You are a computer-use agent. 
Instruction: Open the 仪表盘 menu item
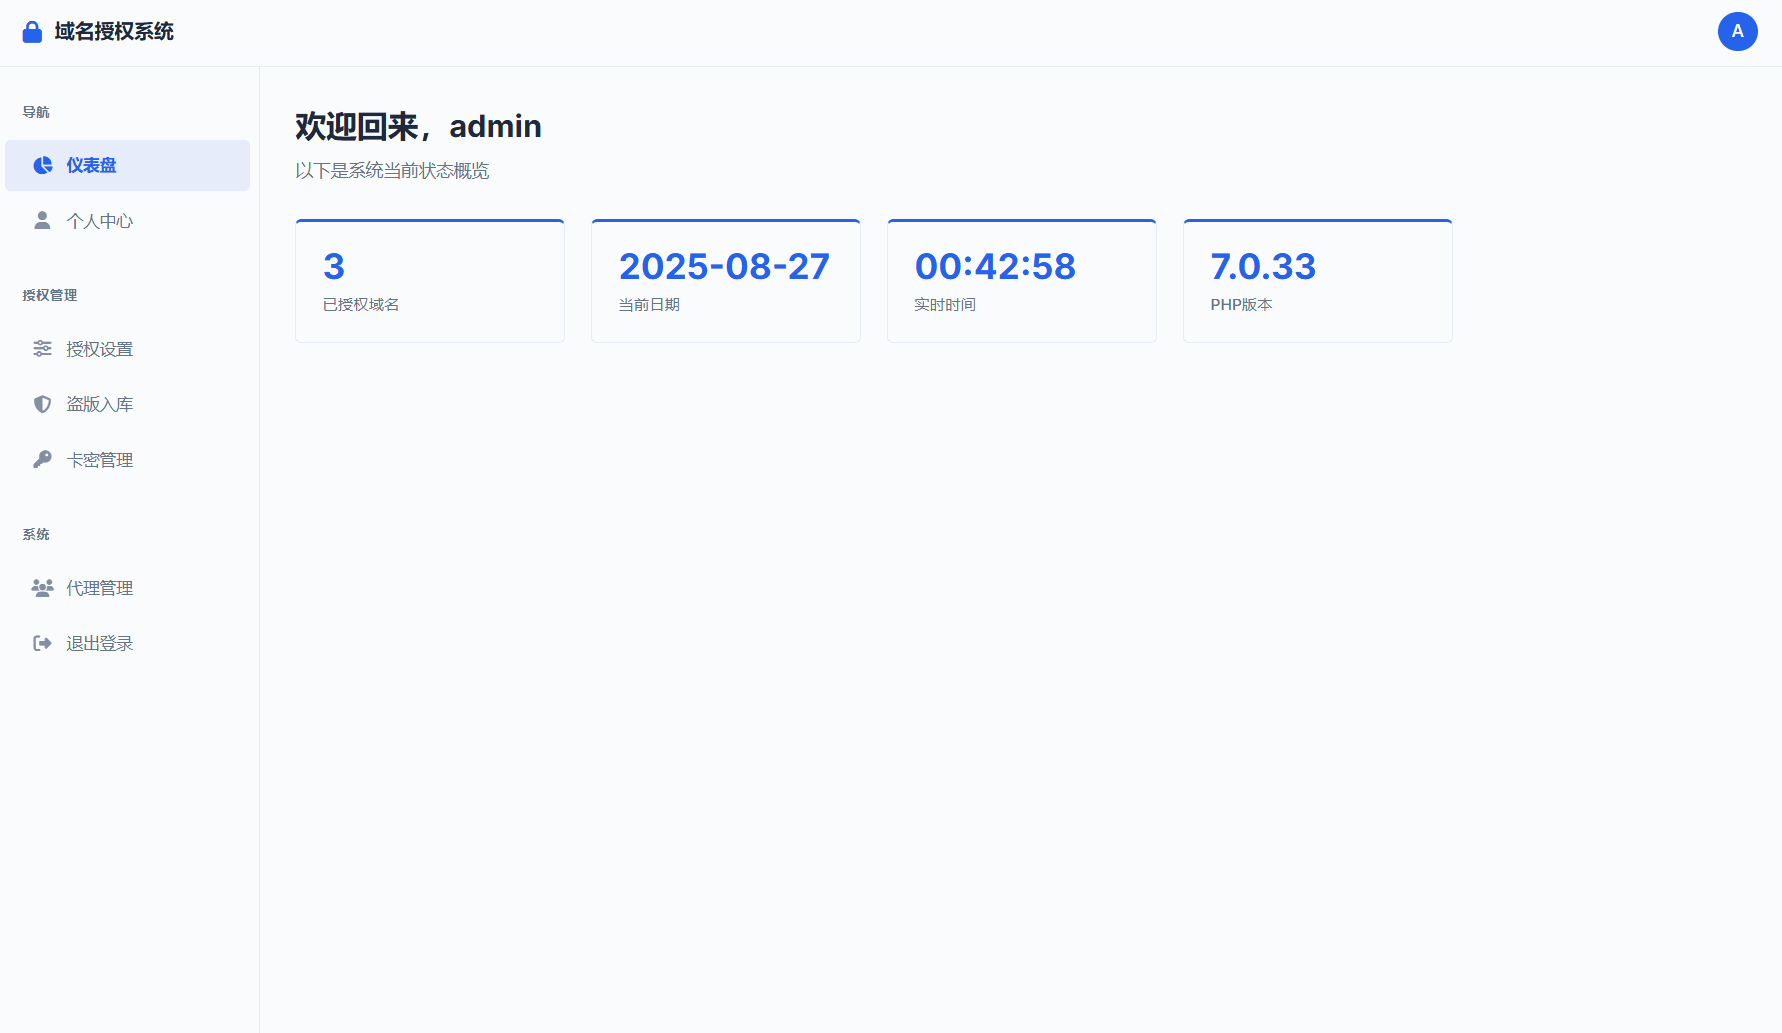click(x=92, y=166)
